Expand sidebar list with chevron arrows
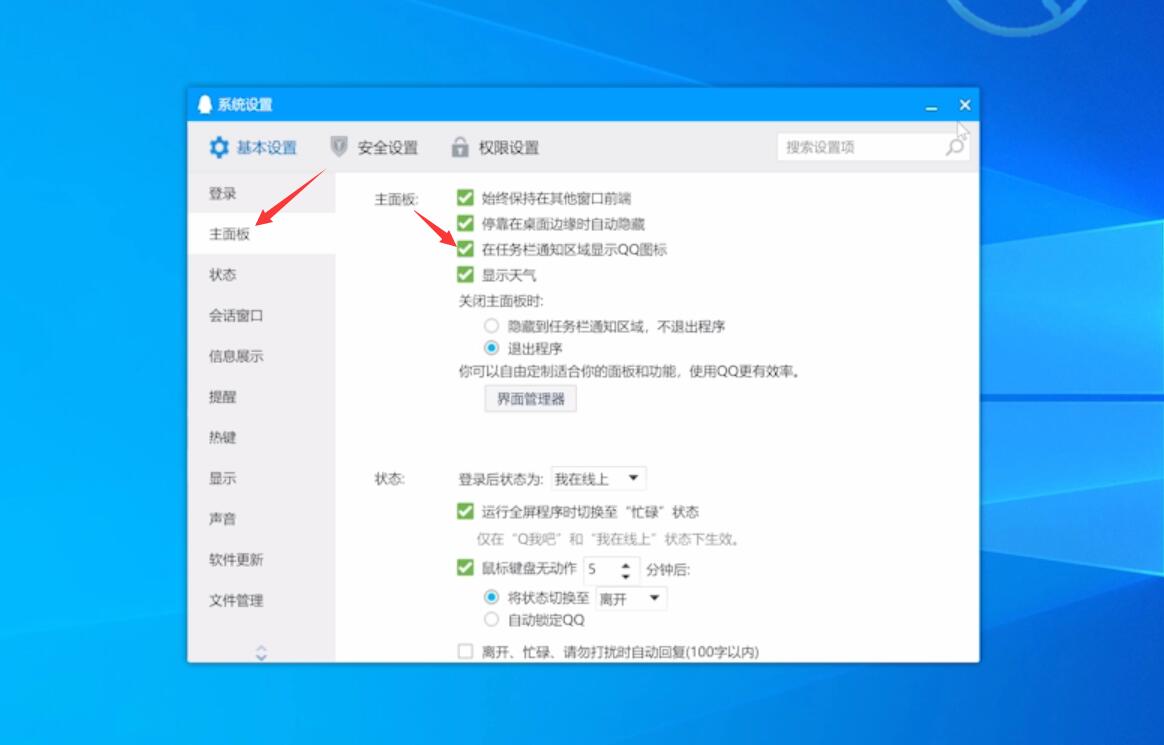This screenshot has width=1164, height=745. click(261, 652)
